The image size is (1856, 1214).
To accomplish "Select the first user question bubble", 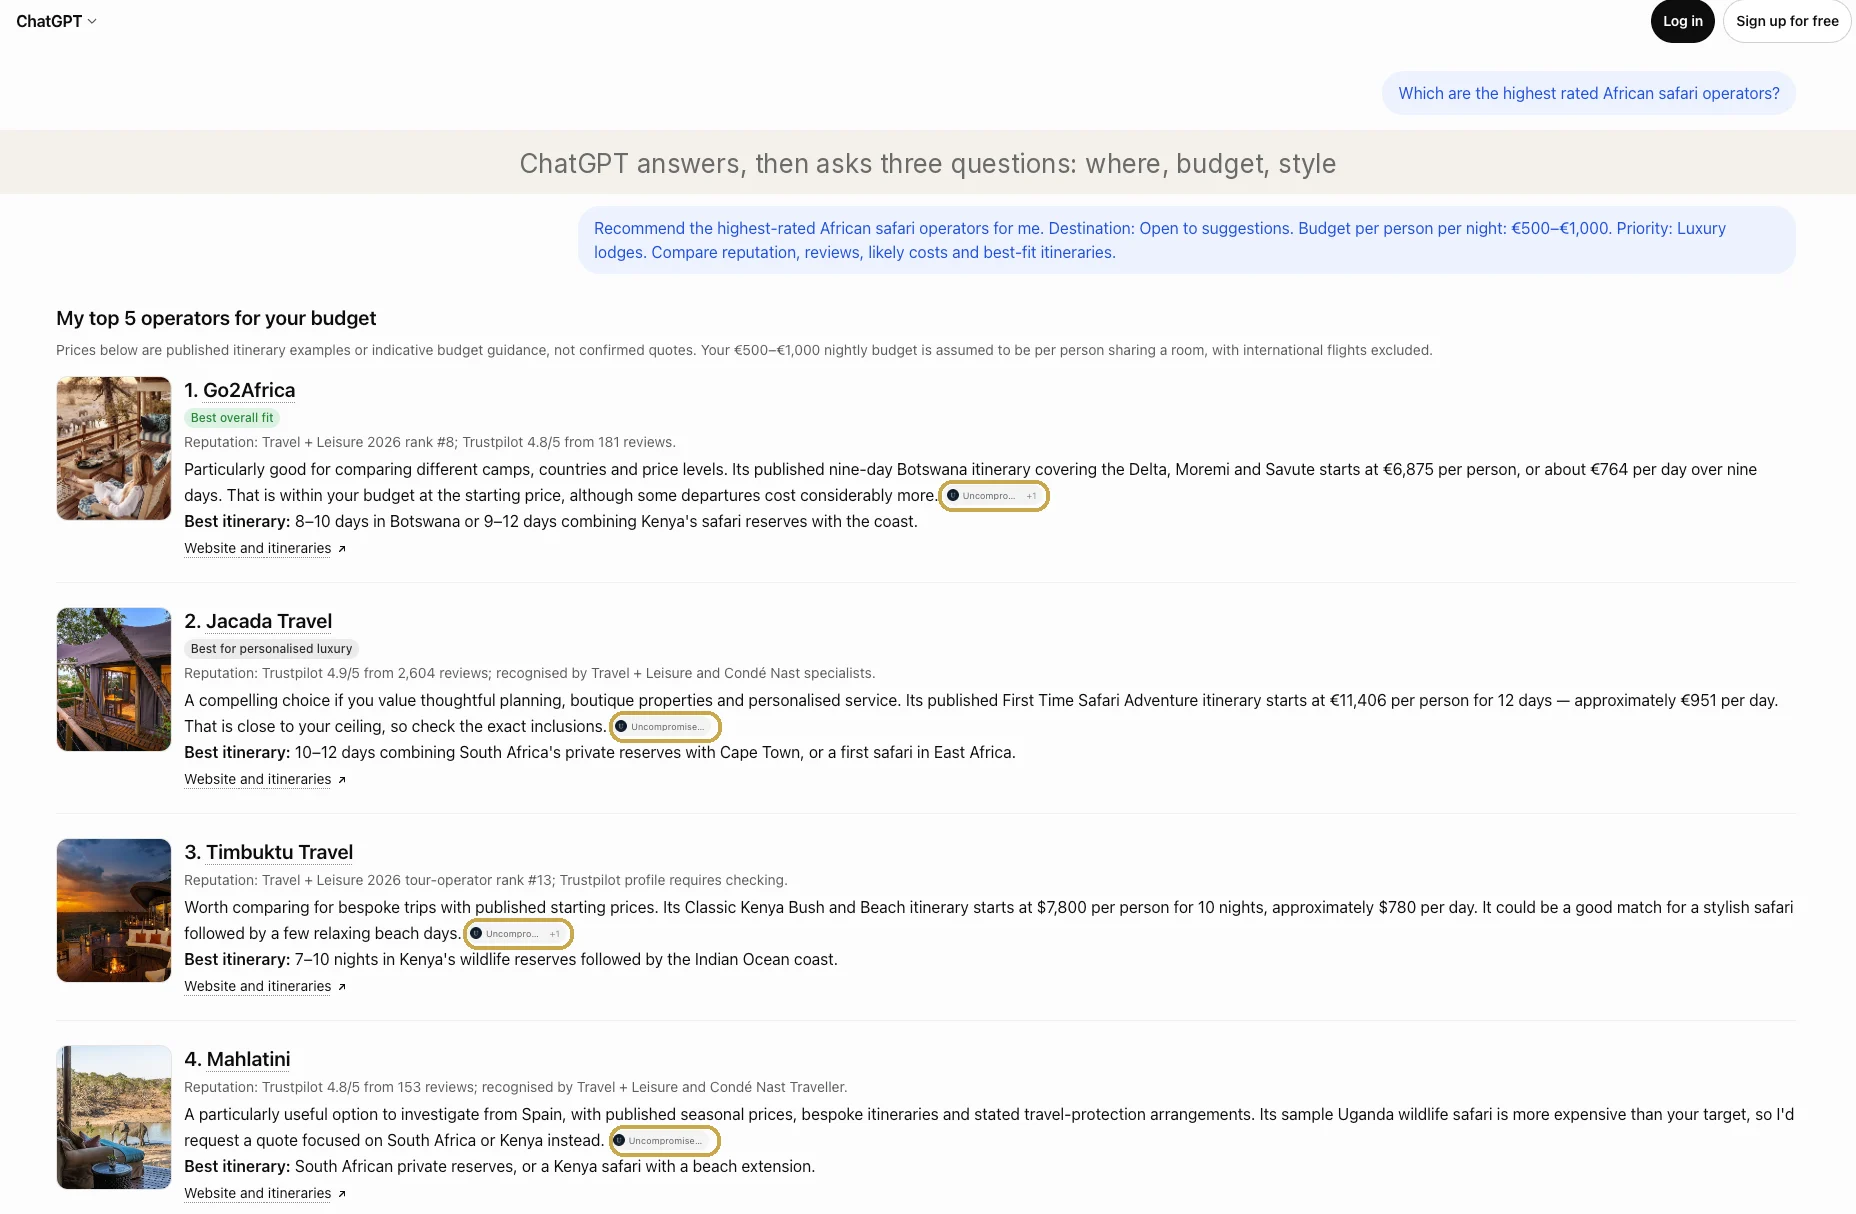I will tap(1588, 93).
